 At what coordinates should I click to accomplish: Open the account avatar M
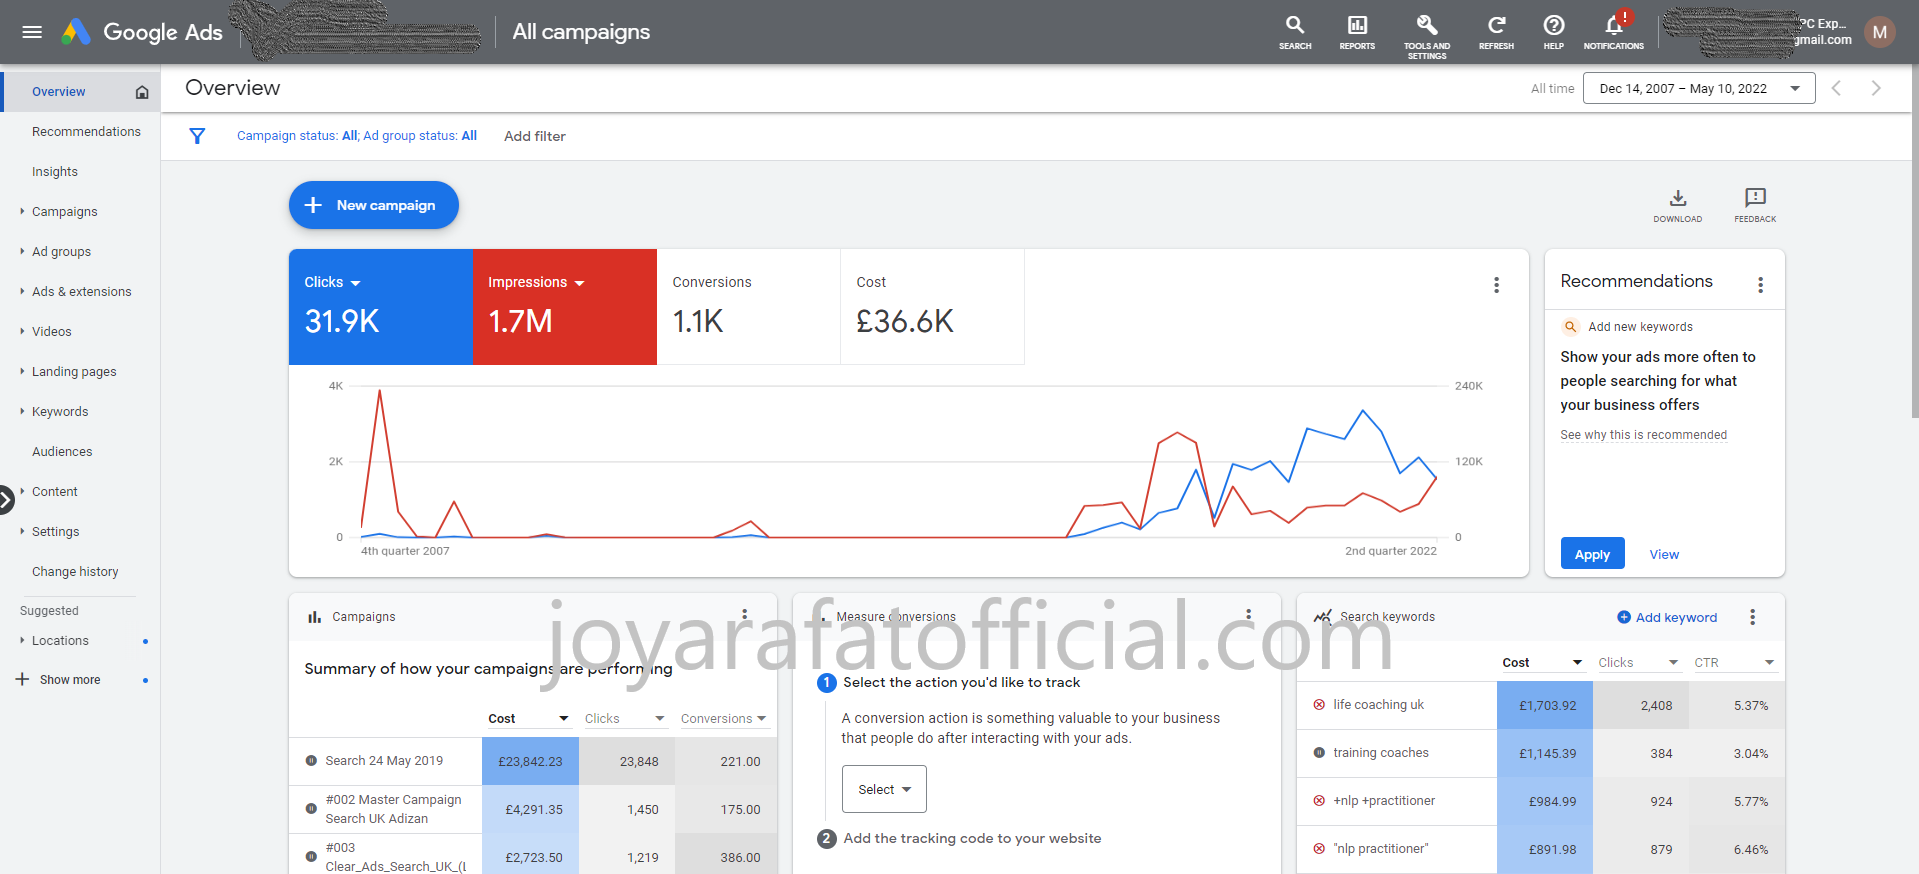coord(1880,32)
